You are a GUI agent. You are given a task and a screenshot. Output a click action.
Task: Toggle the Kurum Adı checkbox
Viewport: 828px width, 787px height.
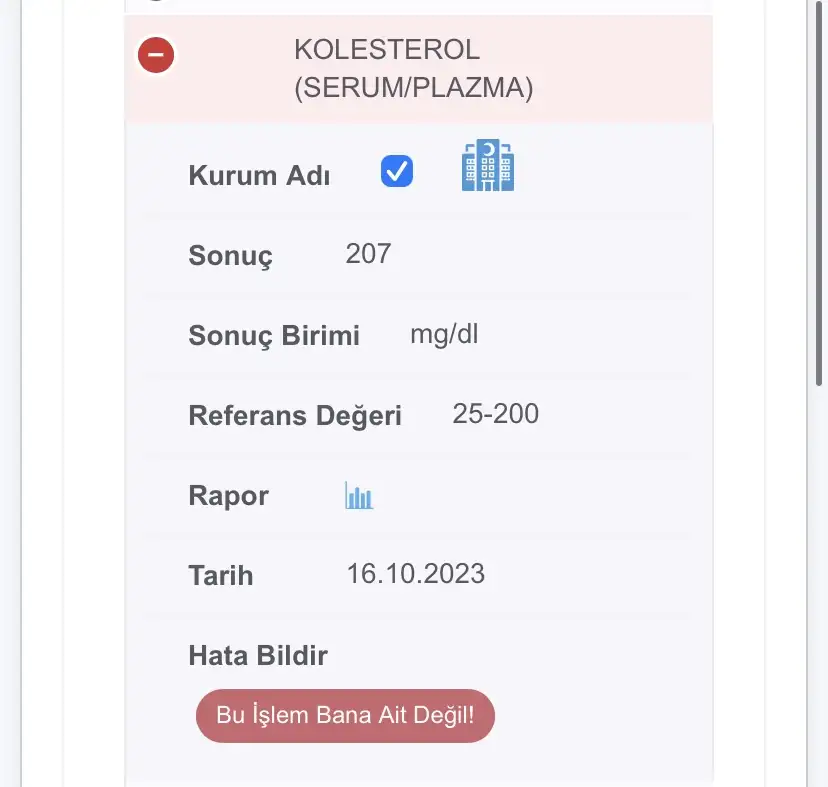tap(397, 171)
